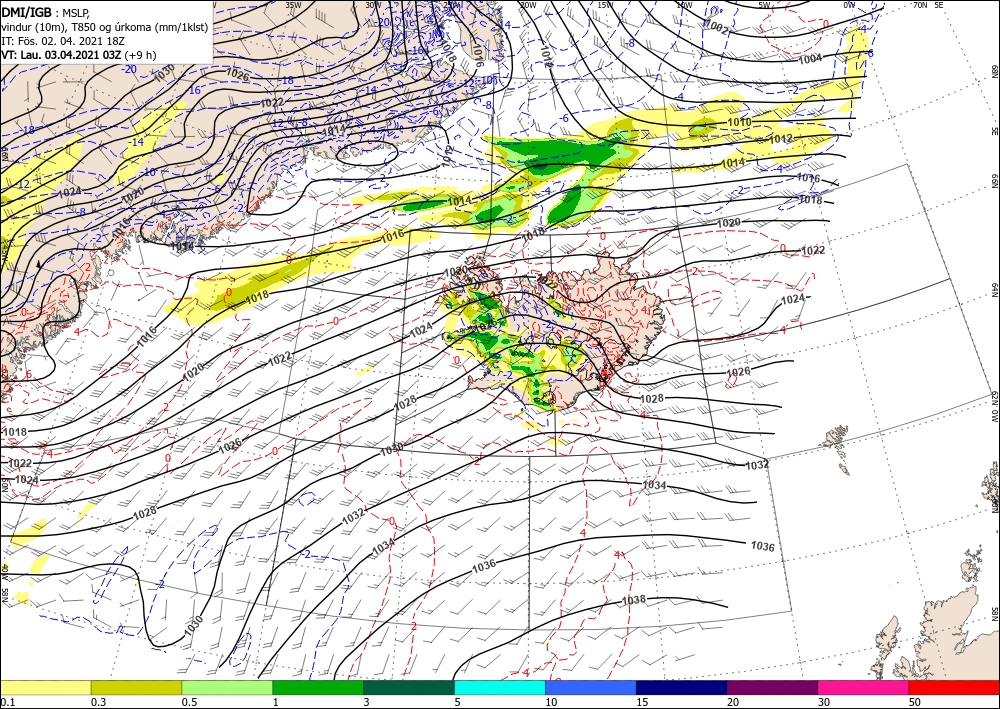This screenshot has width=1000, height=709.
Task: Click the 'VT: Lau. 03.04.2021 03Z (+9 h)' line
Action: click(78, 55)
